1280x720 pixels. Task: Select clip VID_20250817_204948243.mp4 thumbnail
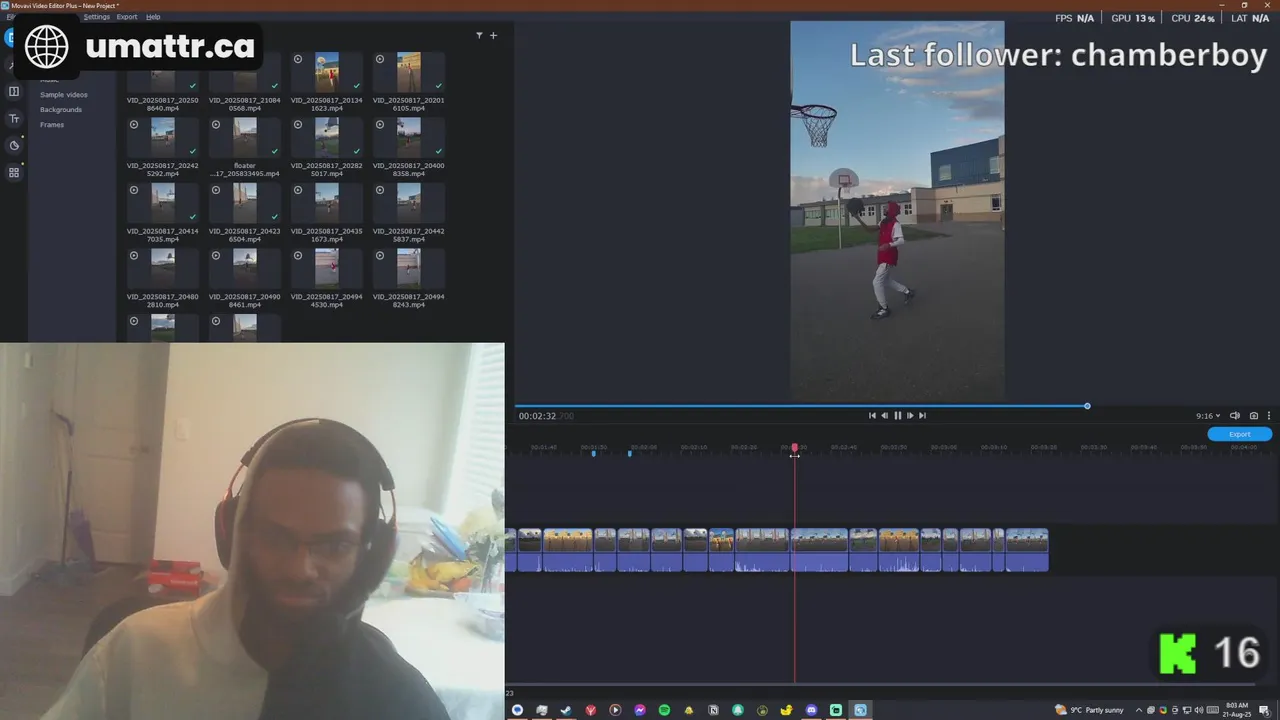pos(409,268)
